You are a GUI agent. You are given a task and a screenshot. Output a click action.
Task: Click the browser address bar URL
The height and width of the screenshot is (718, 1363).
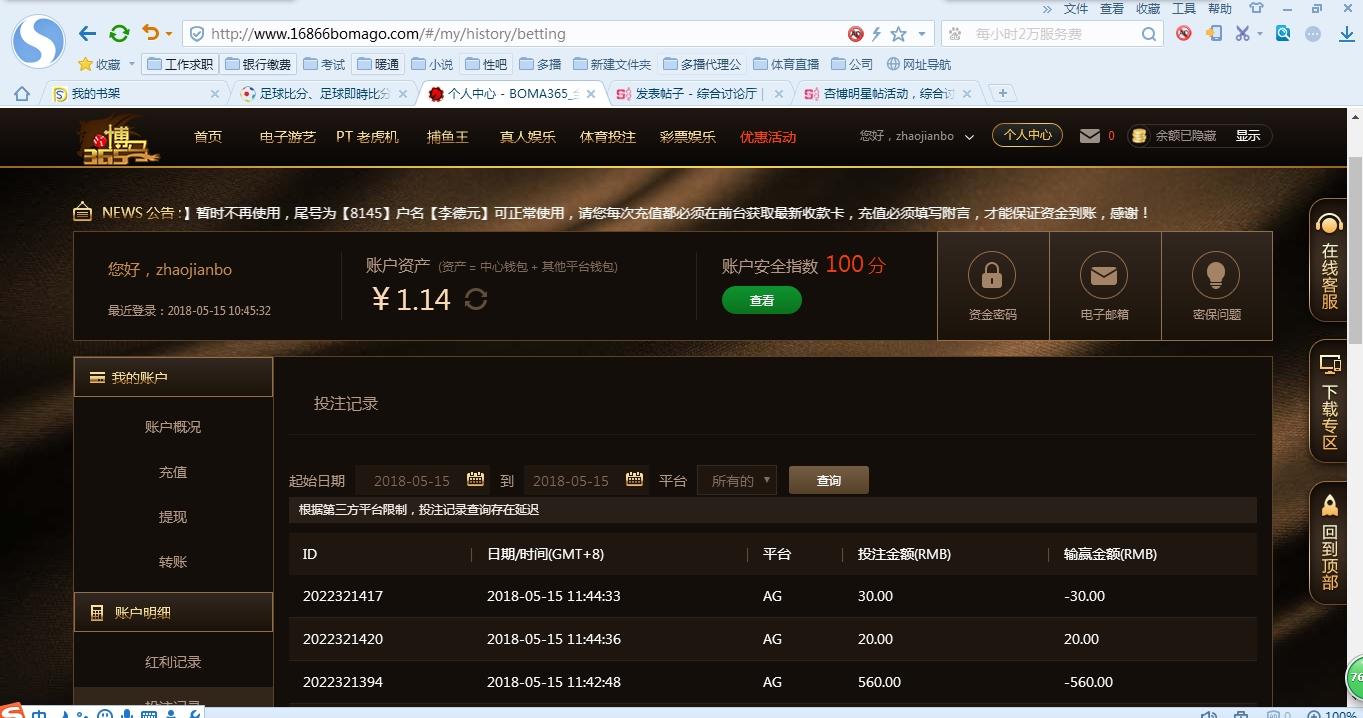(x=389, y=34)
